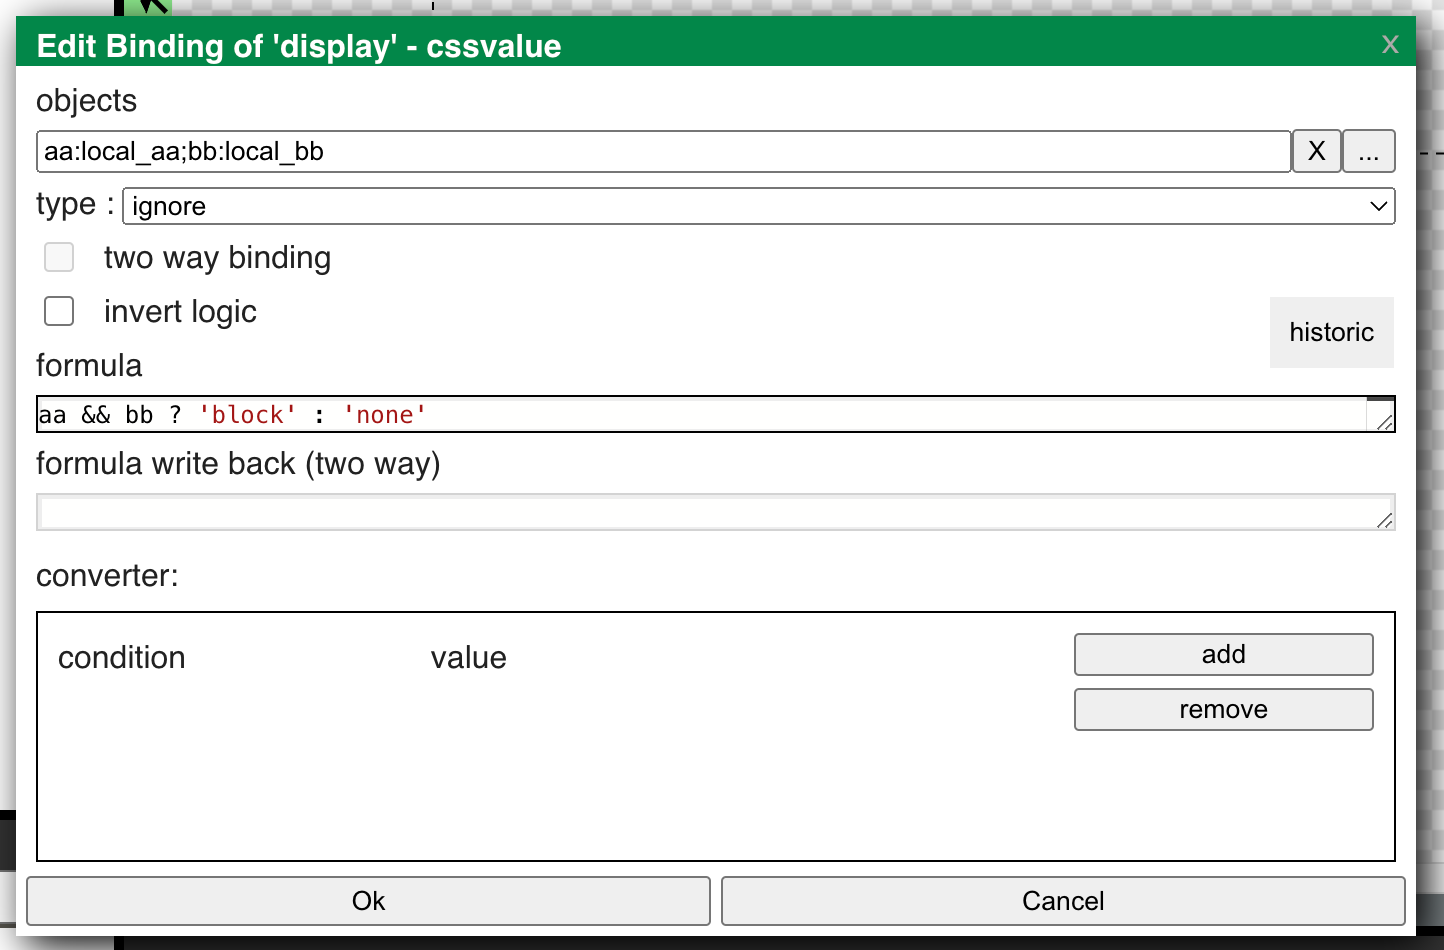
Task: Click the 'invert logic' label text
Action: 180,312
